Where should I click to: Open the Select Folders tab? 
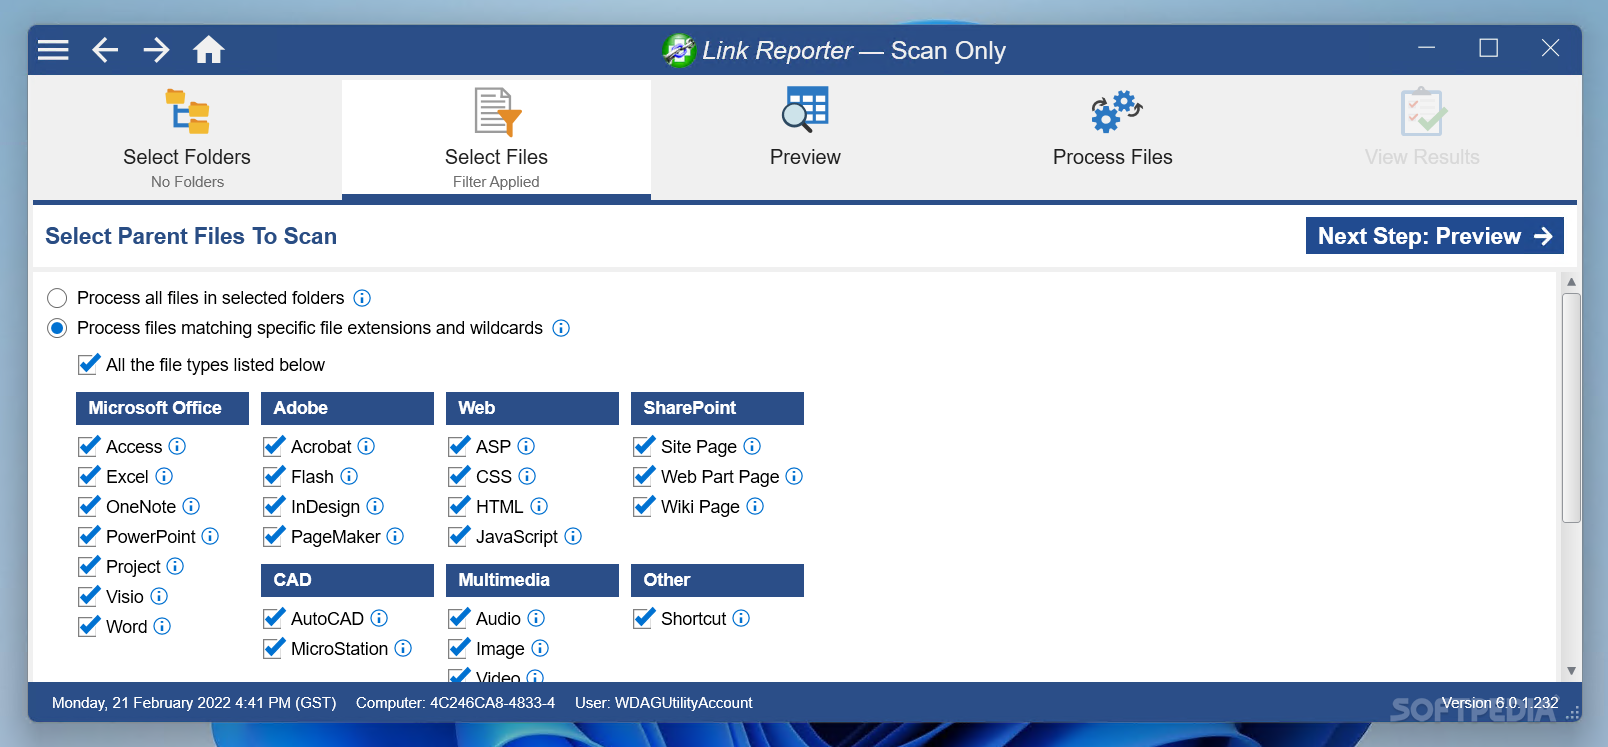point(187,138)
